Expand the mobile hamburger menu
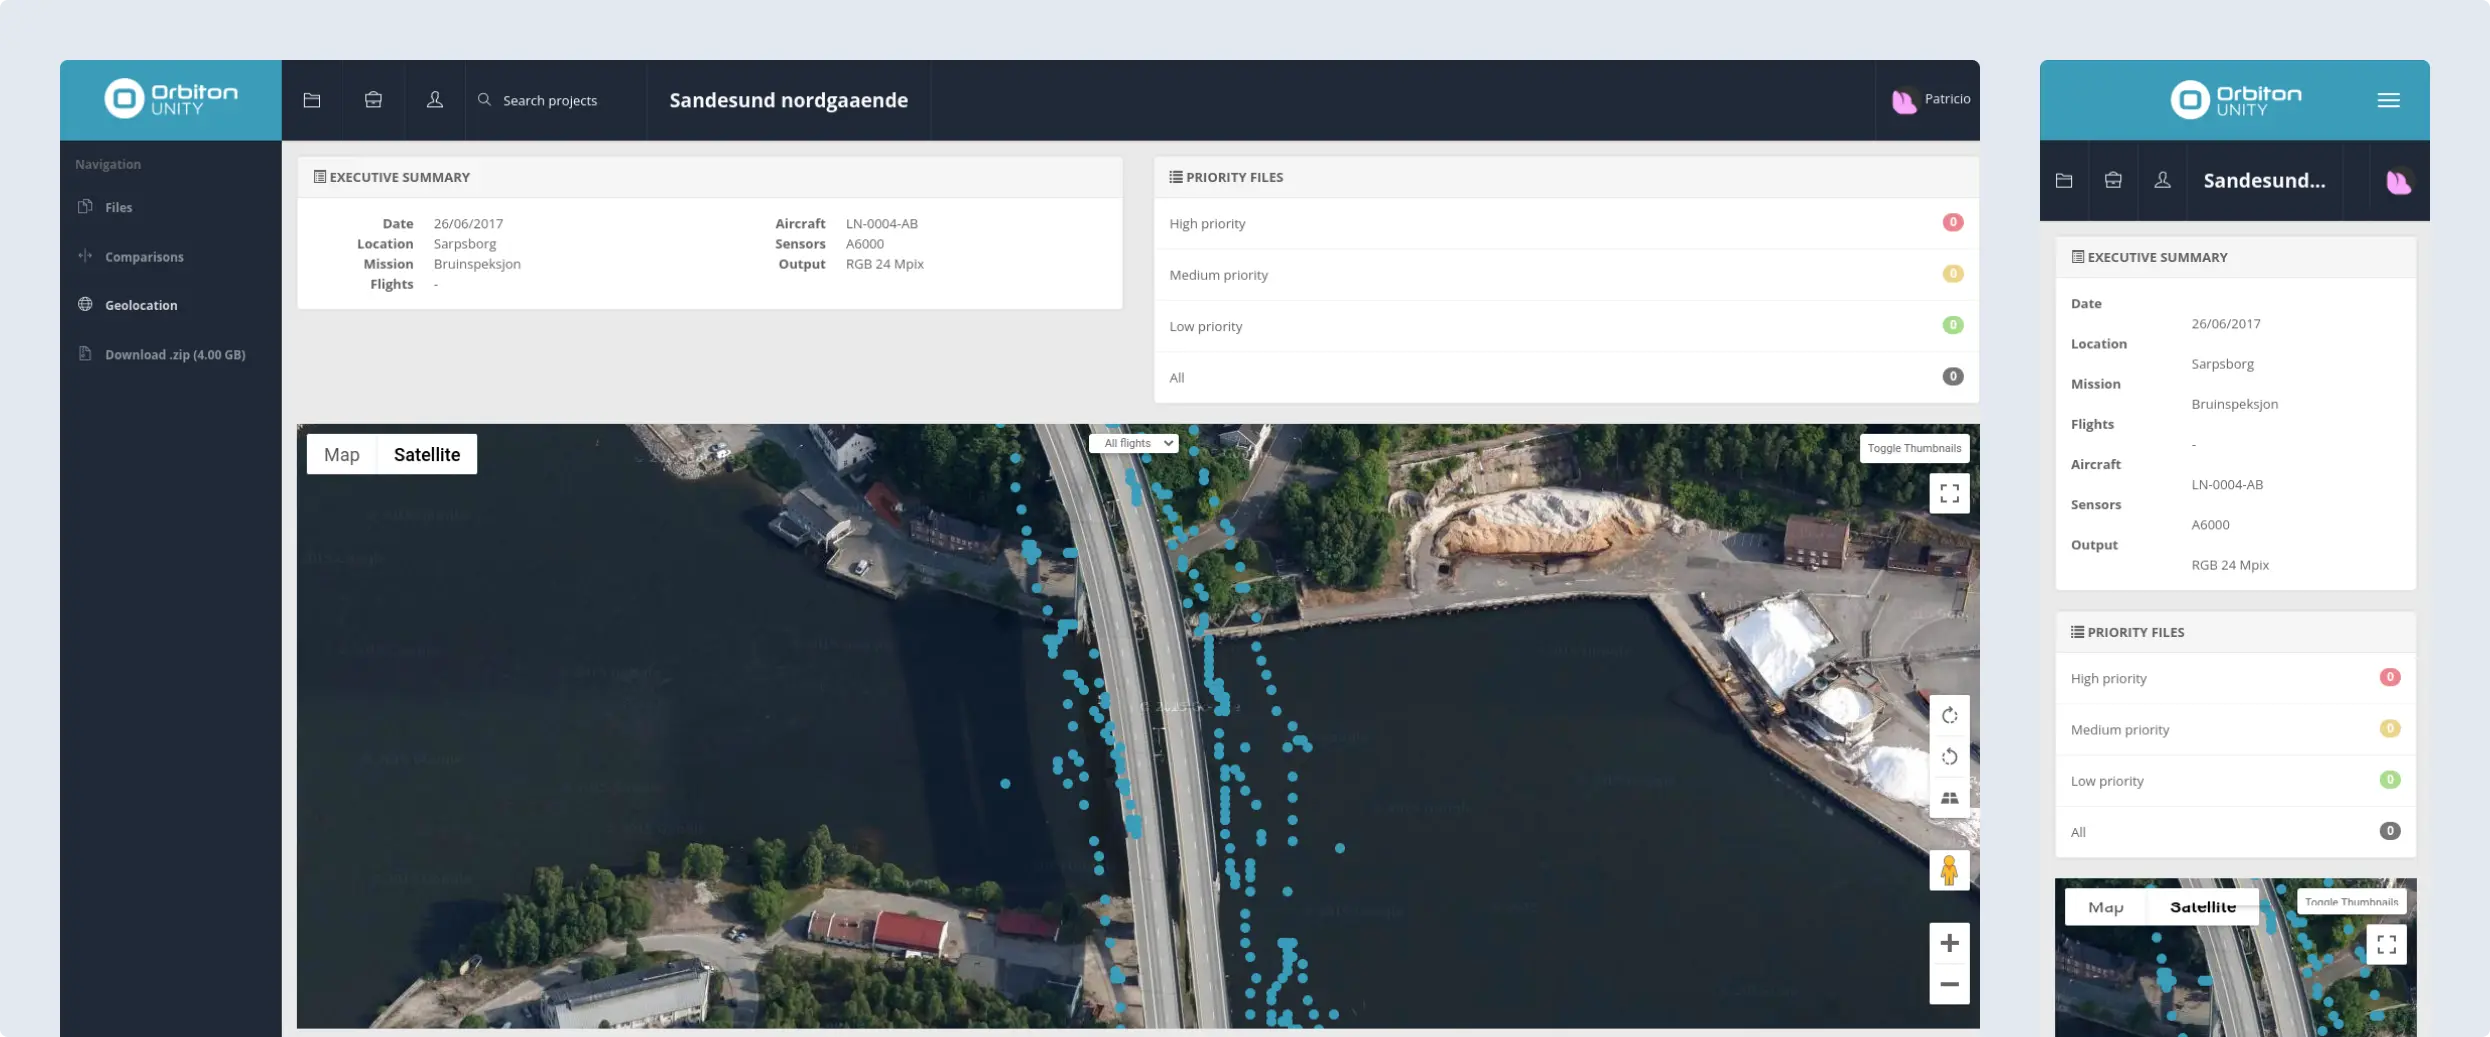This screenshot has height=1037, width=2490. point(2388,100)
